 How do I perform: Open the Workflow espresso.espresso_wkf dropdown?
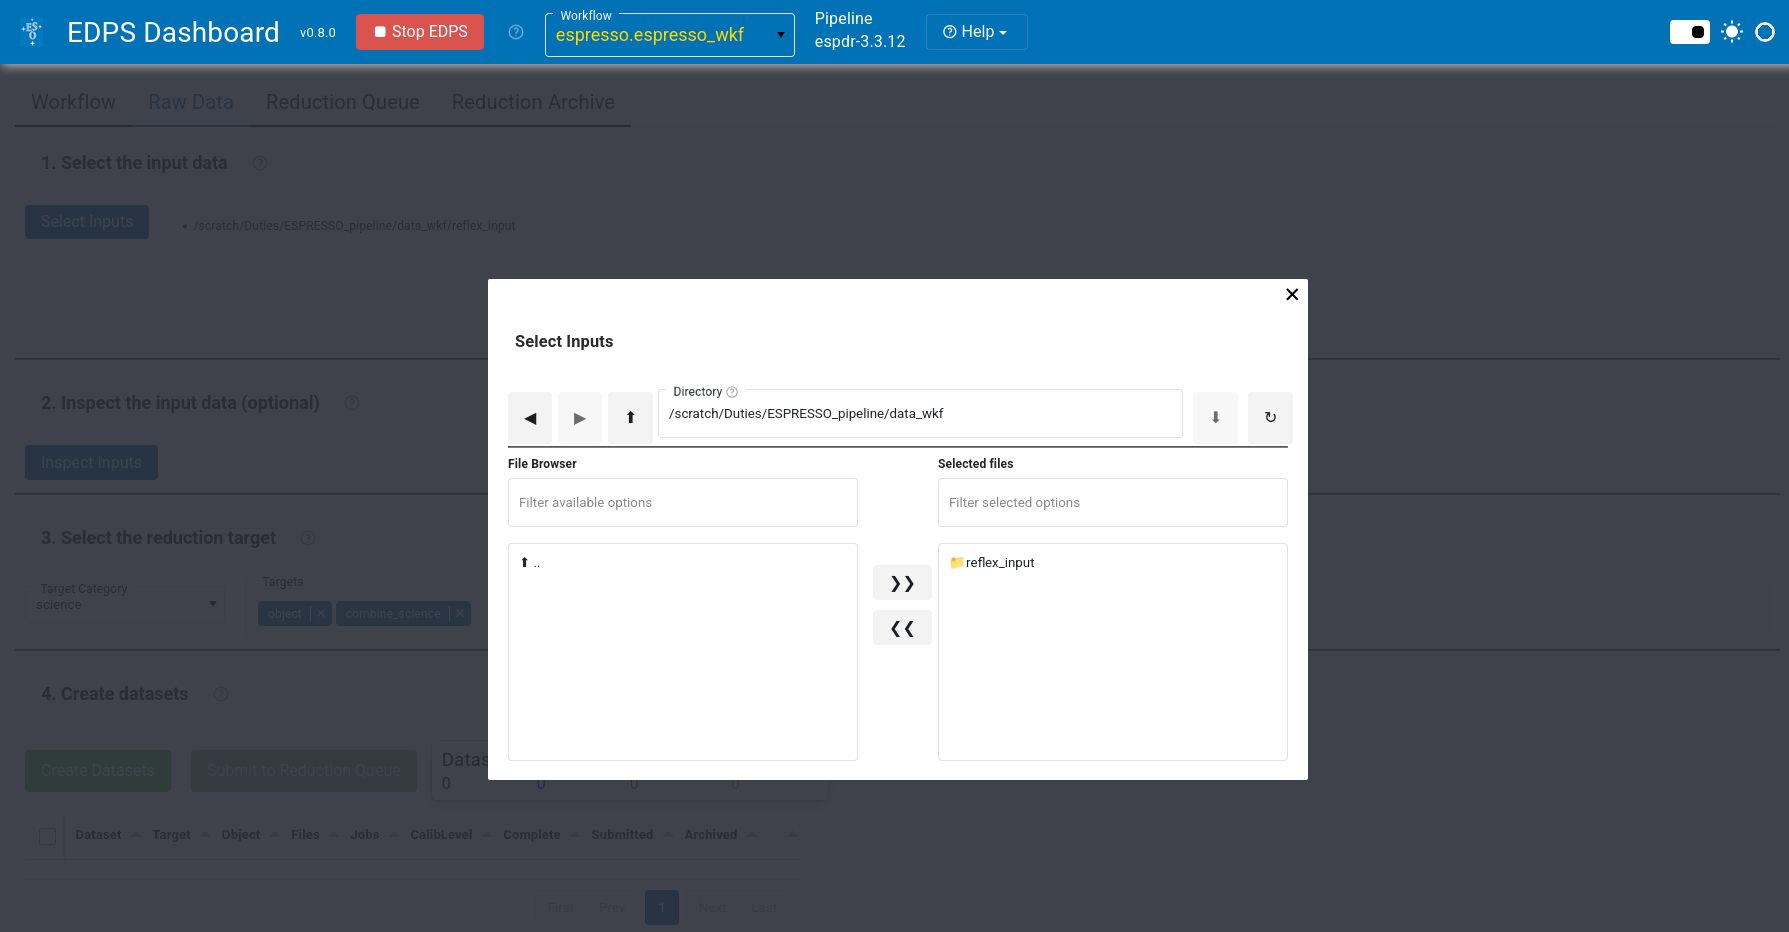pos(670,35)
